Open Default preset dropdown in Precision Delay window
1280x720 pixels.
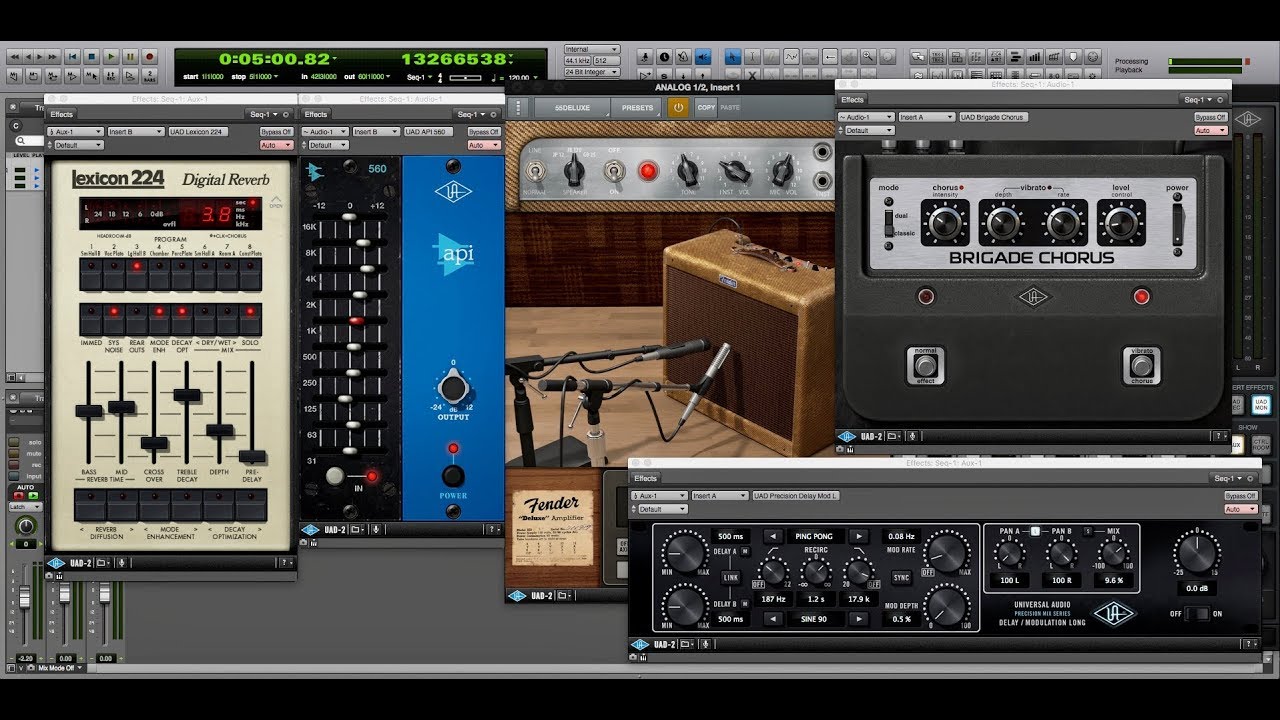click(x=662, y=509)
